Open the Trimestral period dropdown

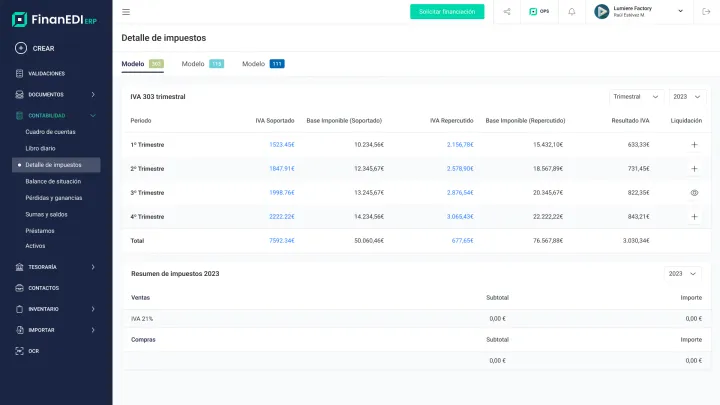point(636,97)
